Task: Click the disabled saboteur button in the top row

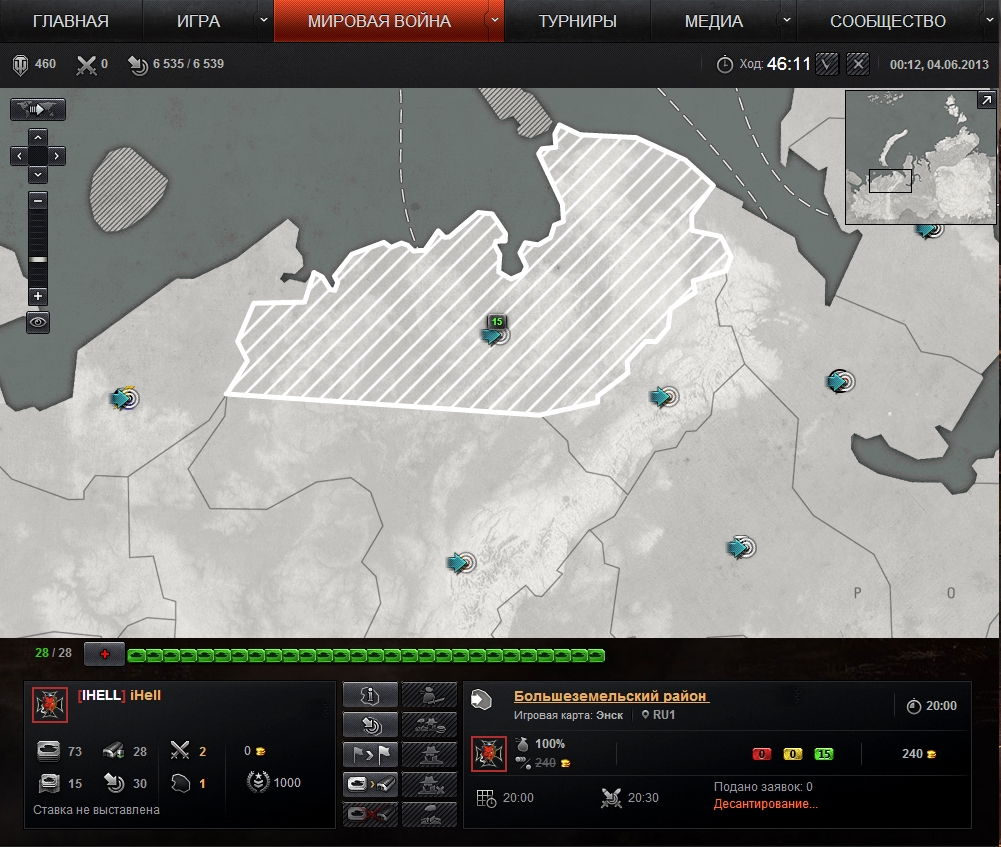Action: [430, 694]
